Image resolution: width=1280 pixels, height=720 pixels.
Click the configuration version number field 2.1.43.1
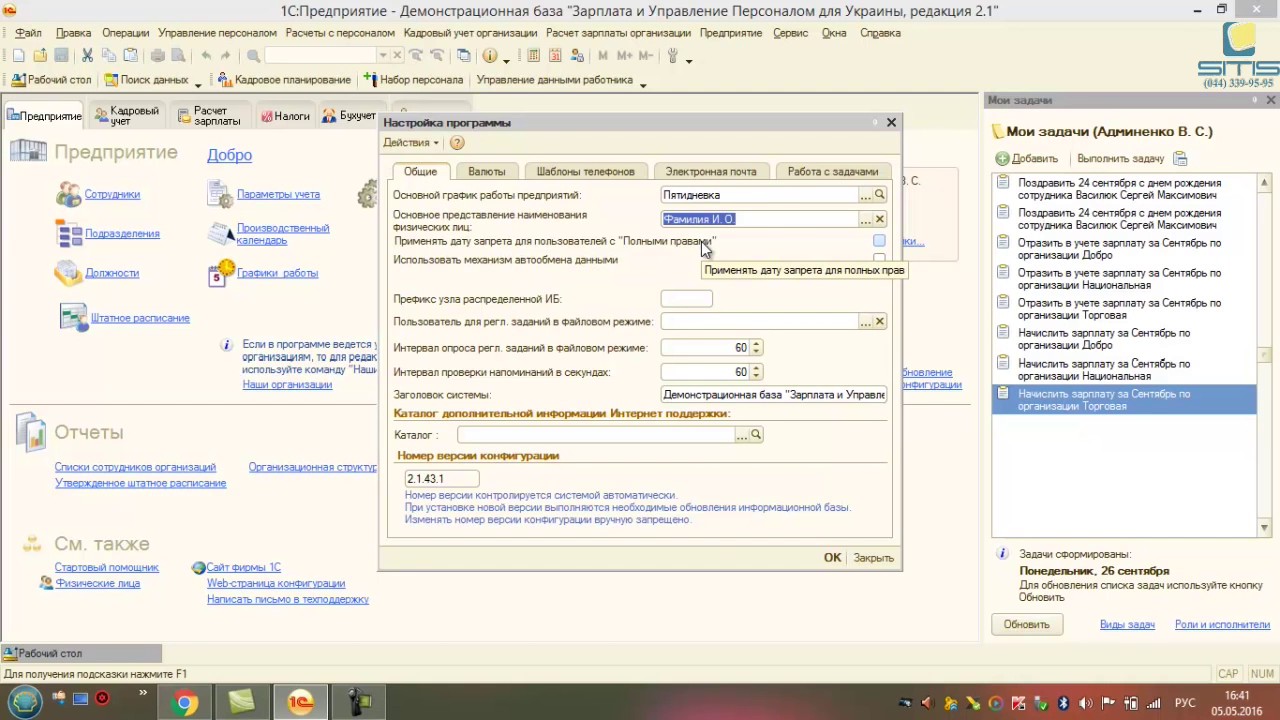[441, 479]
